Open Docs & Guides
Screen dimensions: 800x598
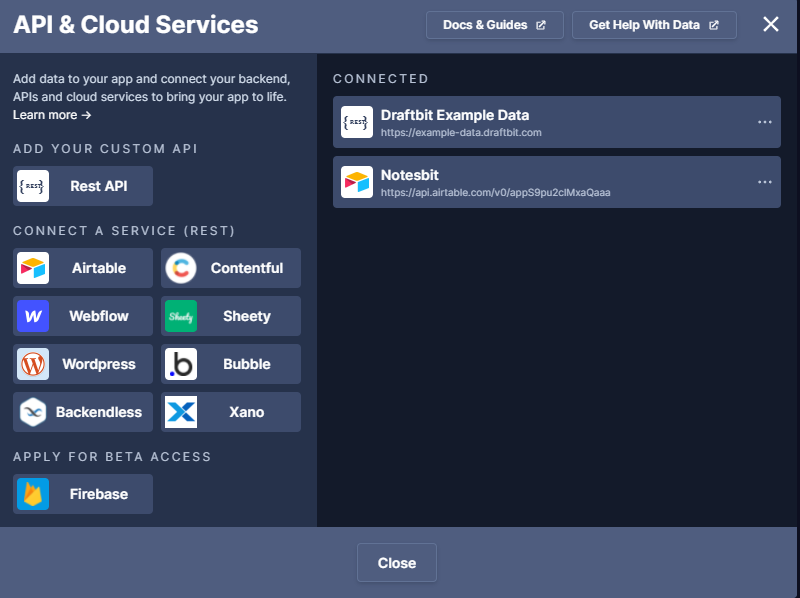(494, 25)
